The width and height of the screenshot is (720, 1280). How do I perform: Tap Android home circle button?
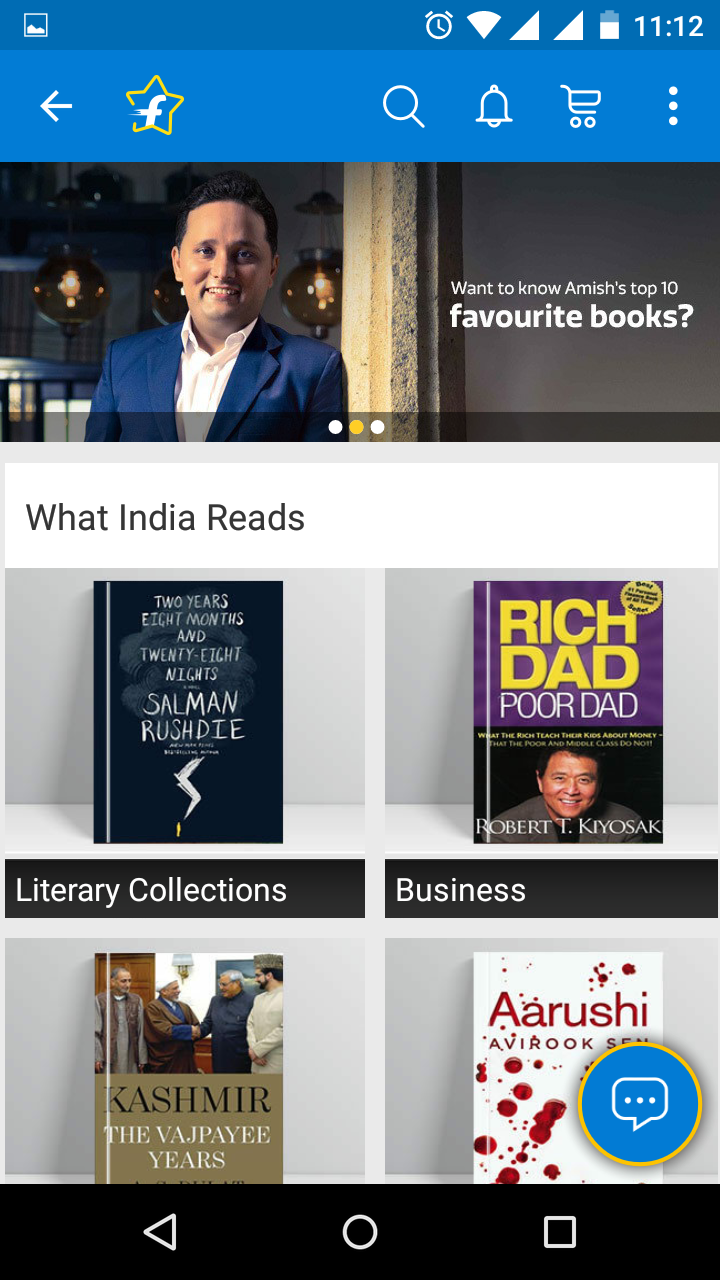[360, 1232]
